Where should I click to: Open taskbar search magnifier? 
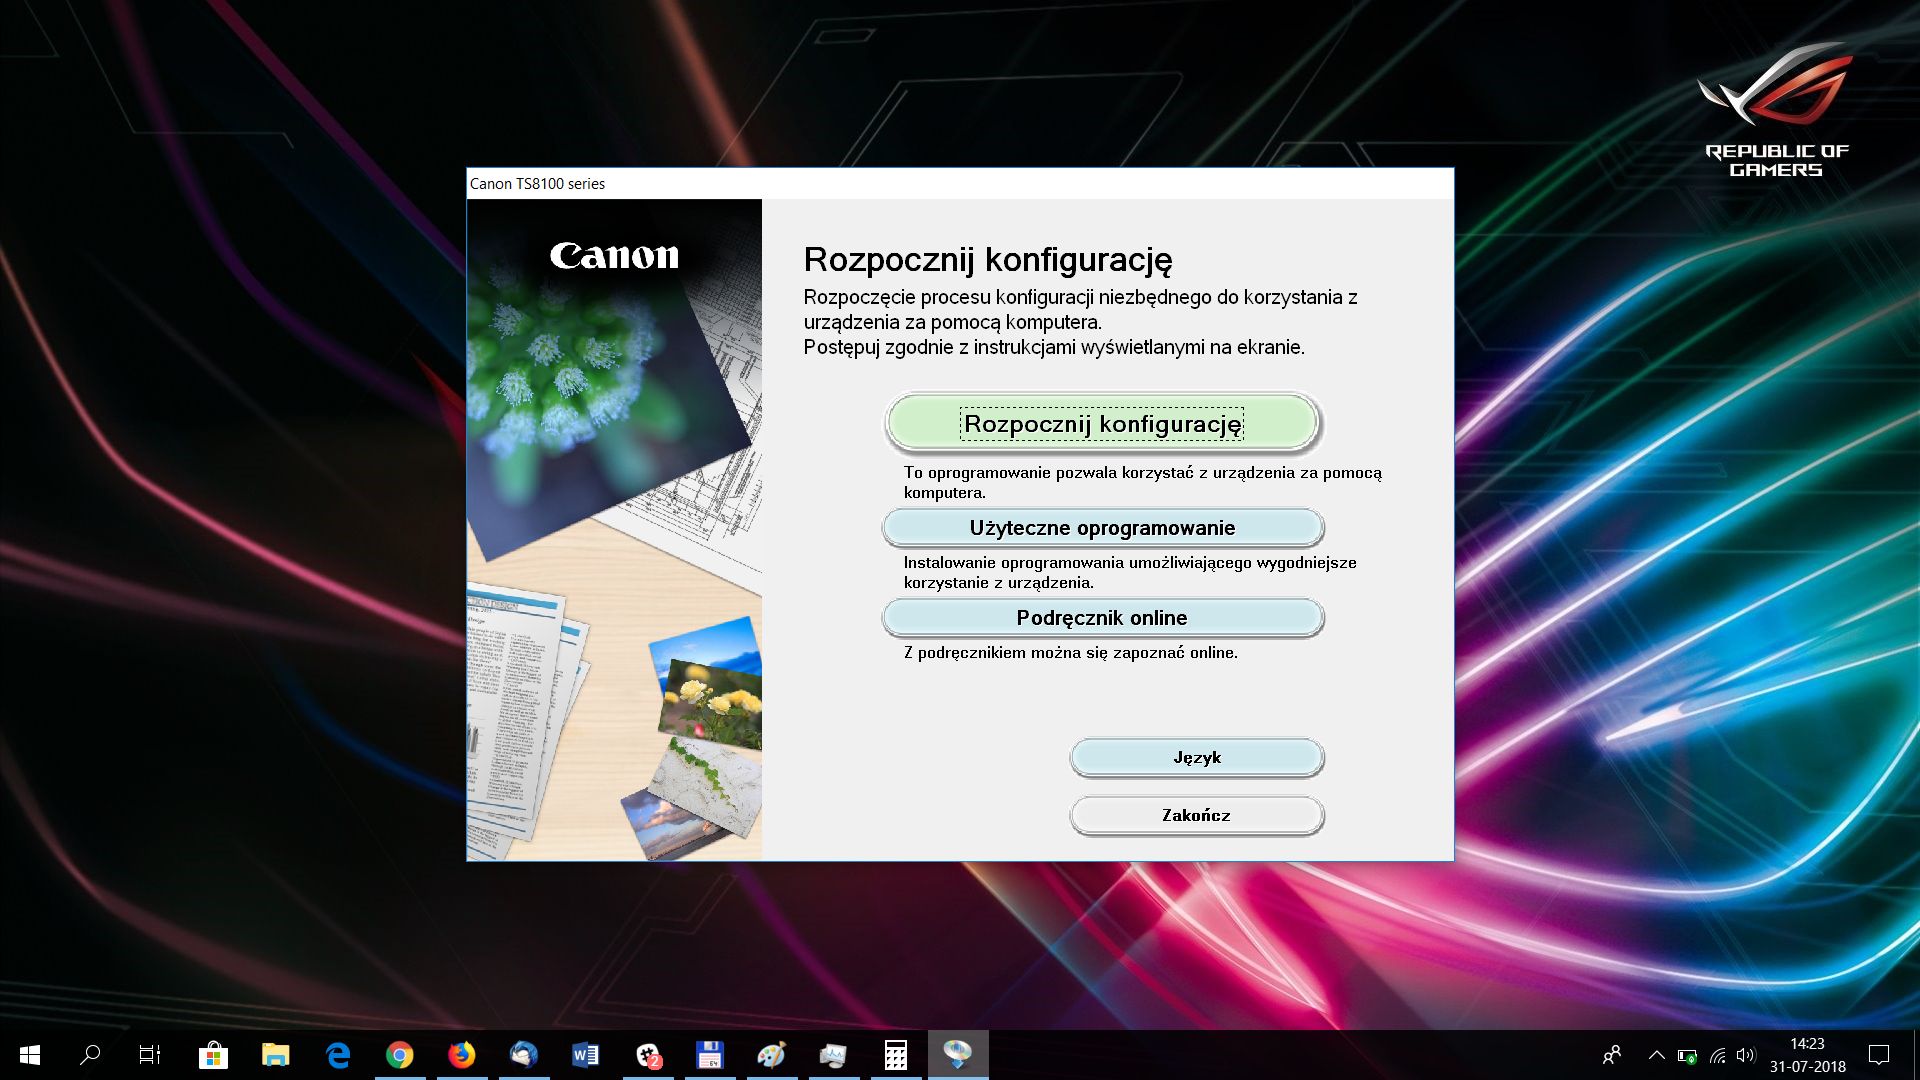pos(90,1055)
